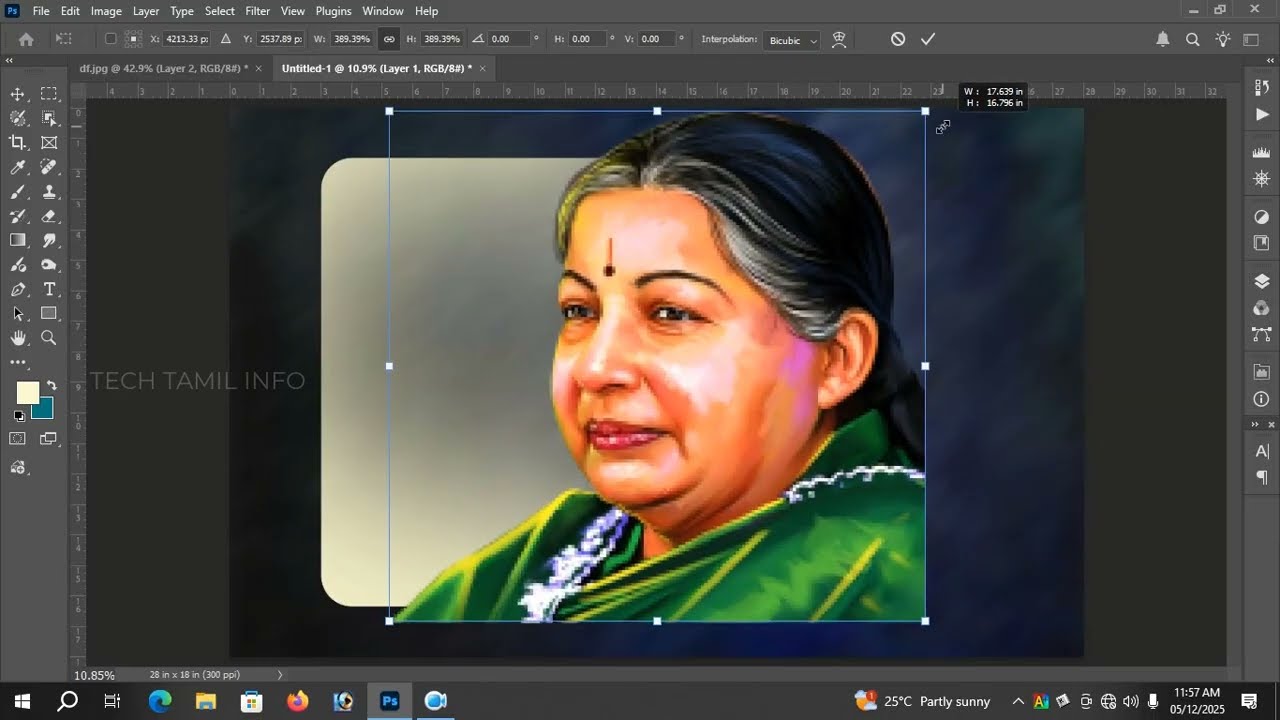The width and height of the screenshot is (1280, 720).
Task: Select the Eyedropper tool
Action: 18,167
